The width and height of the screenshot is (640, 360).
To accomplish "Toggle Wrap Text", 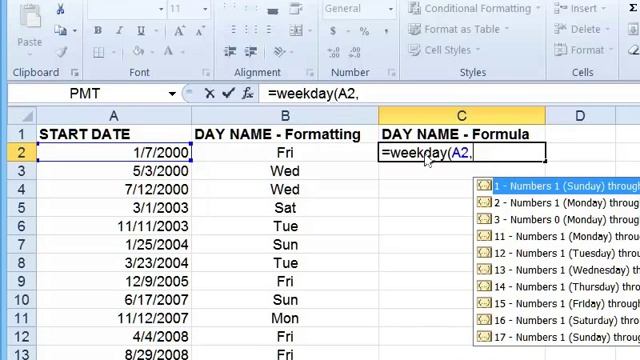I will click(x=296, y=9).
